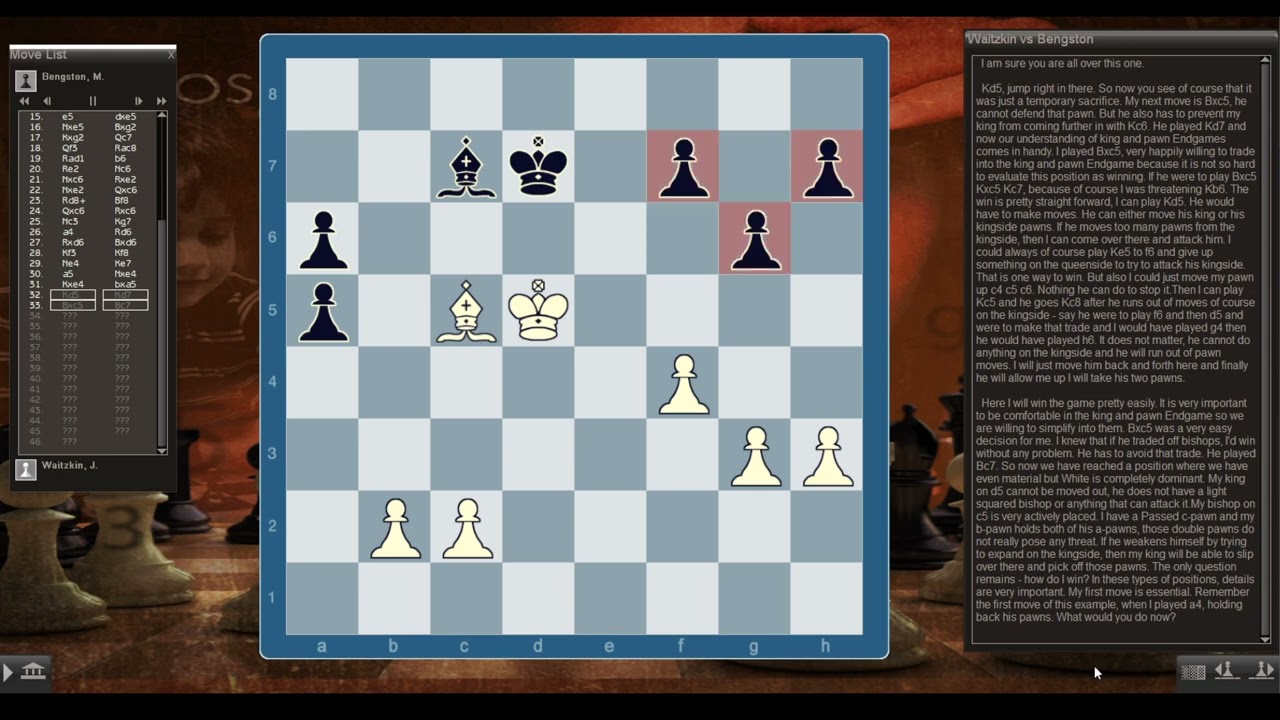The height and width of the screenshot is (720, 1280).
Task: Select move Kd7 in move 32
Action: [x=125, y=295]
